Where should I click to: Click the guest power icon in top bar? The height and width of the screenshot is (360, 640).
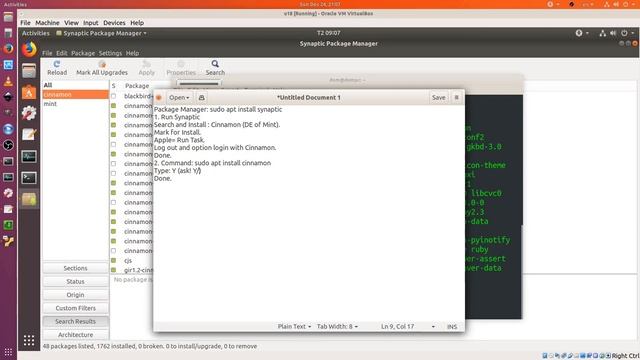click(624, 33)
